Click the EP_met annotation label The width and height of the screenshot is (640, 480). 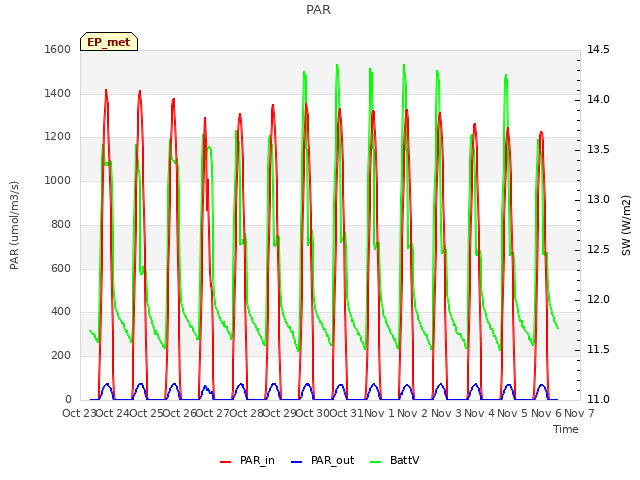[109, 42]
